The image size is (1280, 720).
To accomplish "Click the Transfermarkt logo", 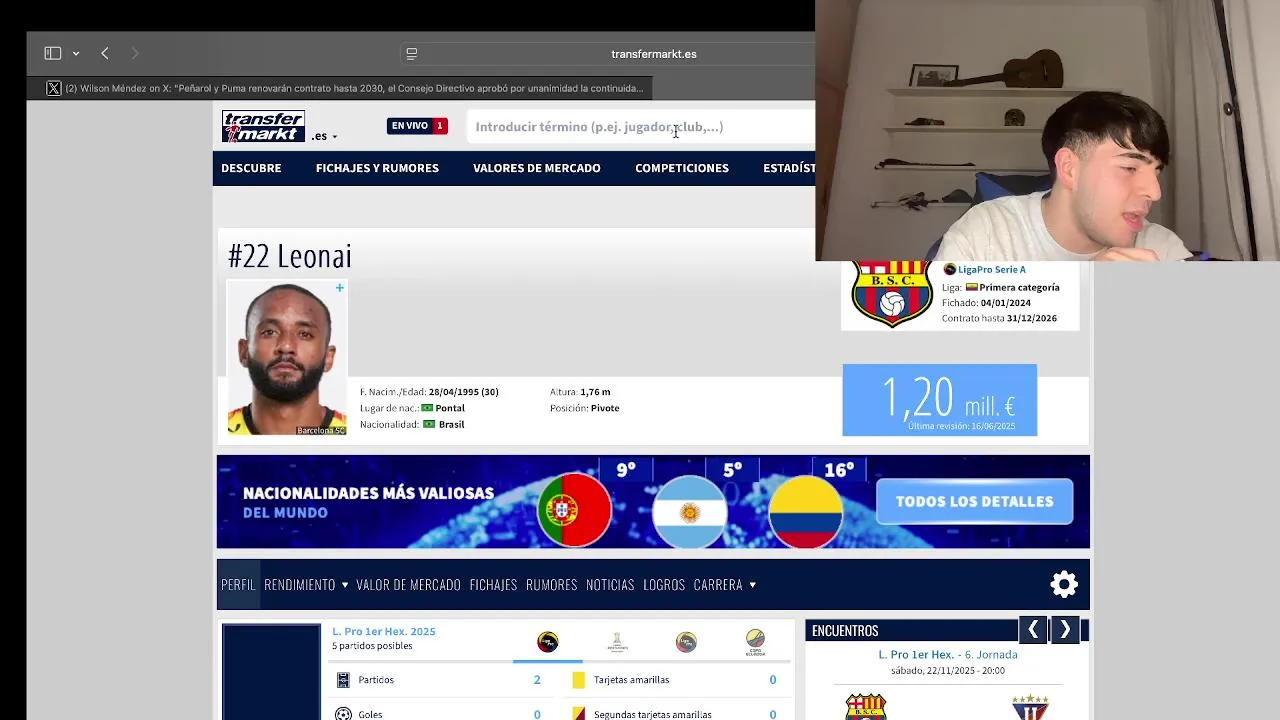I will pos(263,126).
